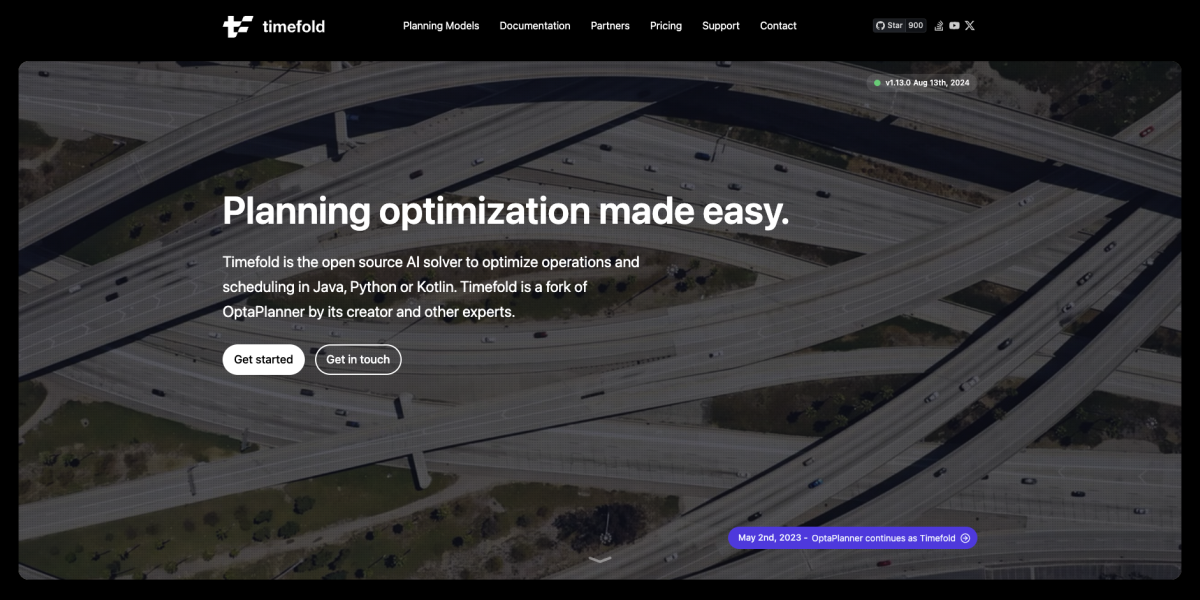Click the Get in touch button
The image size is (1200, 600).
coord(358,360)
